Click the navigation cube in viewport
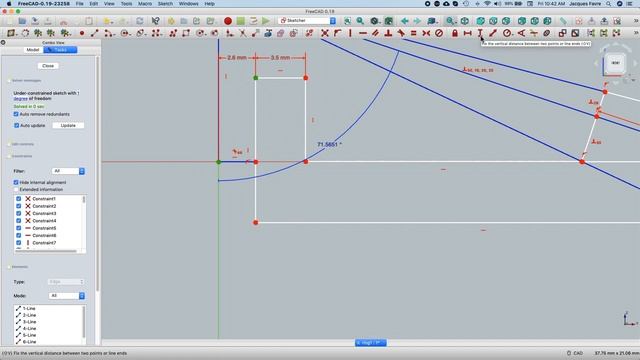The height and width of the screenshot is (360, 640). pyautogui.click(x=616, y=63)
